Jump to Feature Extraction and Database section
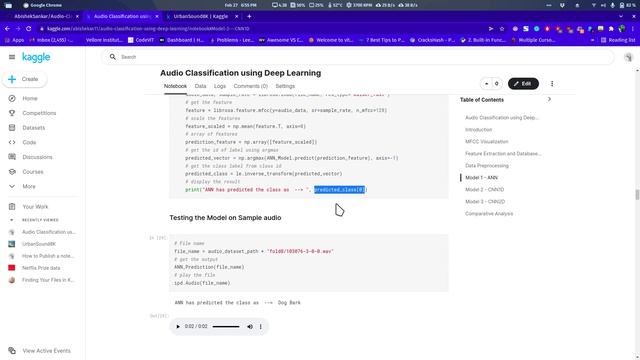The height and width of the screenshot is (360, 640). [x=503, y=154]
